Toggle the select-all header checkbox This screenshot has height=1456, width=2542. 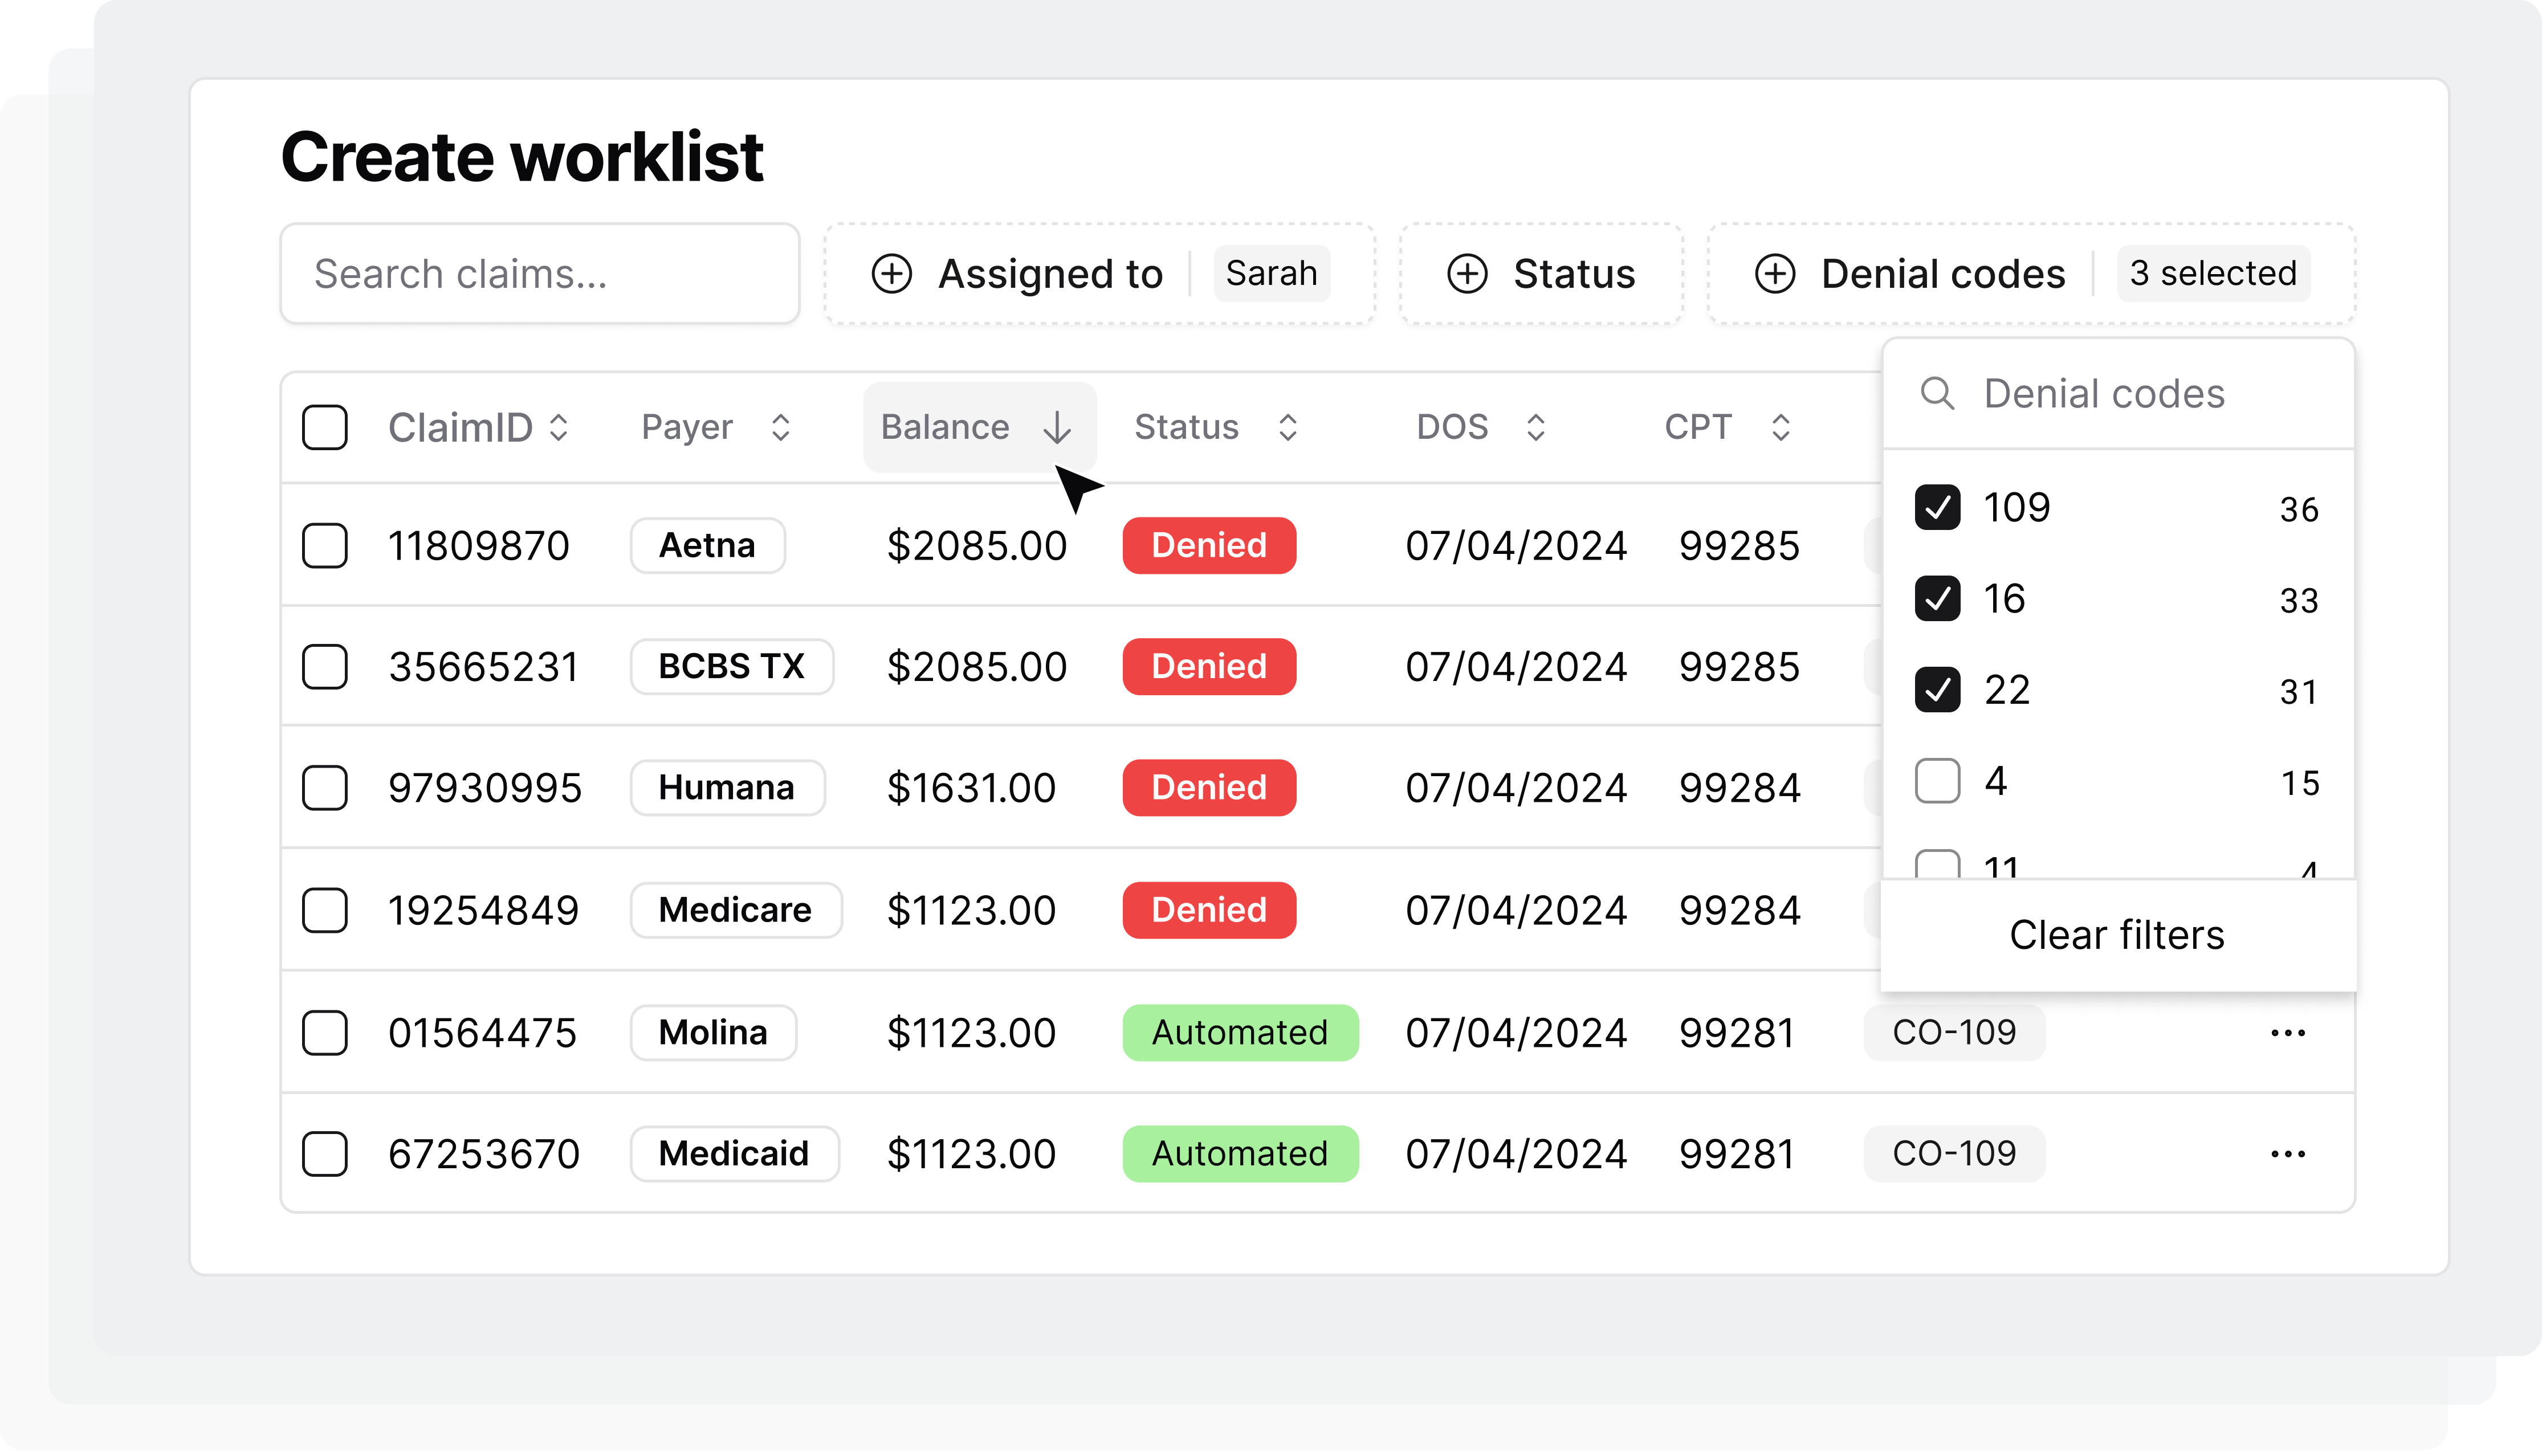(x=325, y=427)
